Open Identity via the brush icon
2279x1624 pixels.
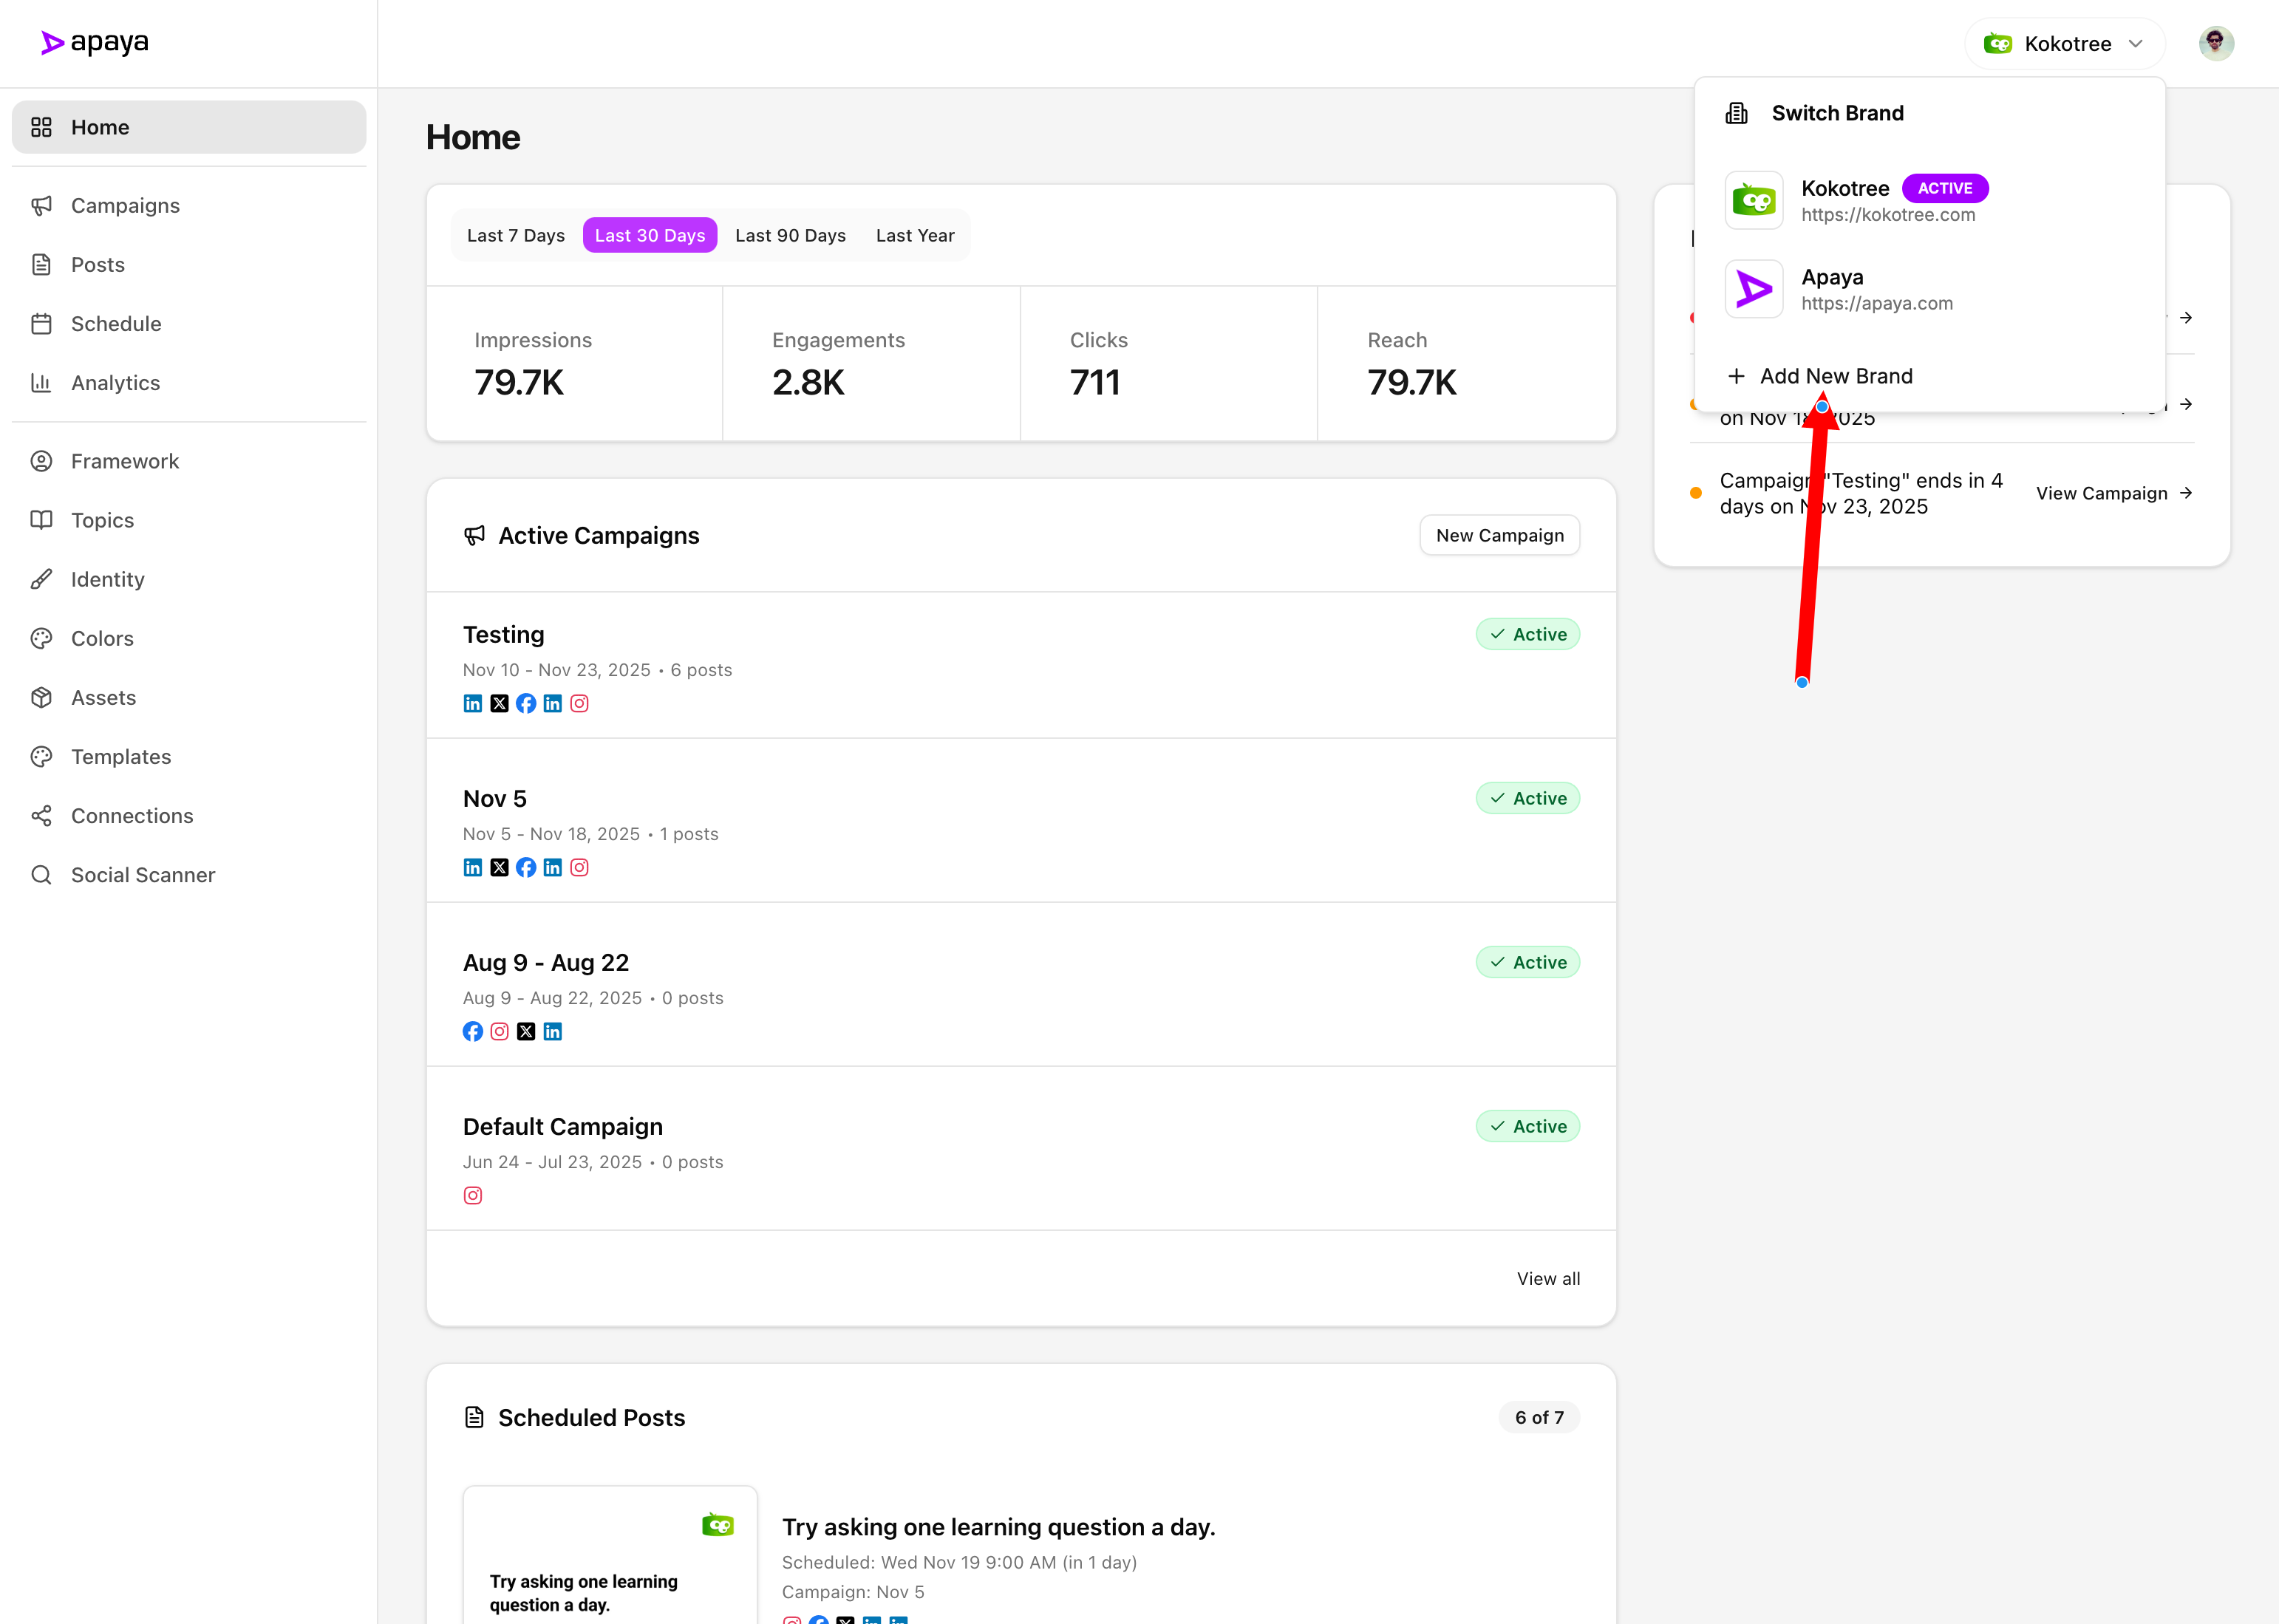click(x=41, y=580)
